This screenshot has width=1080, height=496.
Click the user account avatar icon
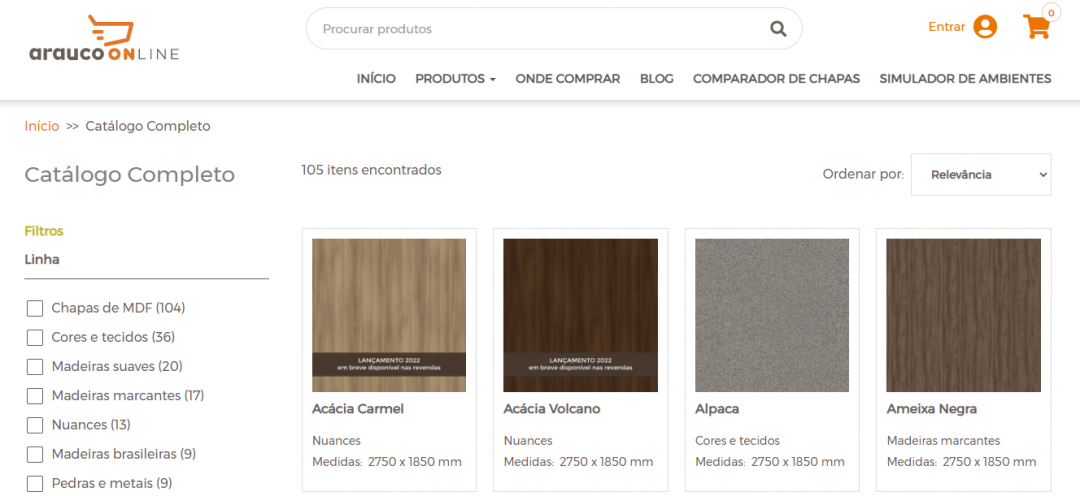click(985, 27)
